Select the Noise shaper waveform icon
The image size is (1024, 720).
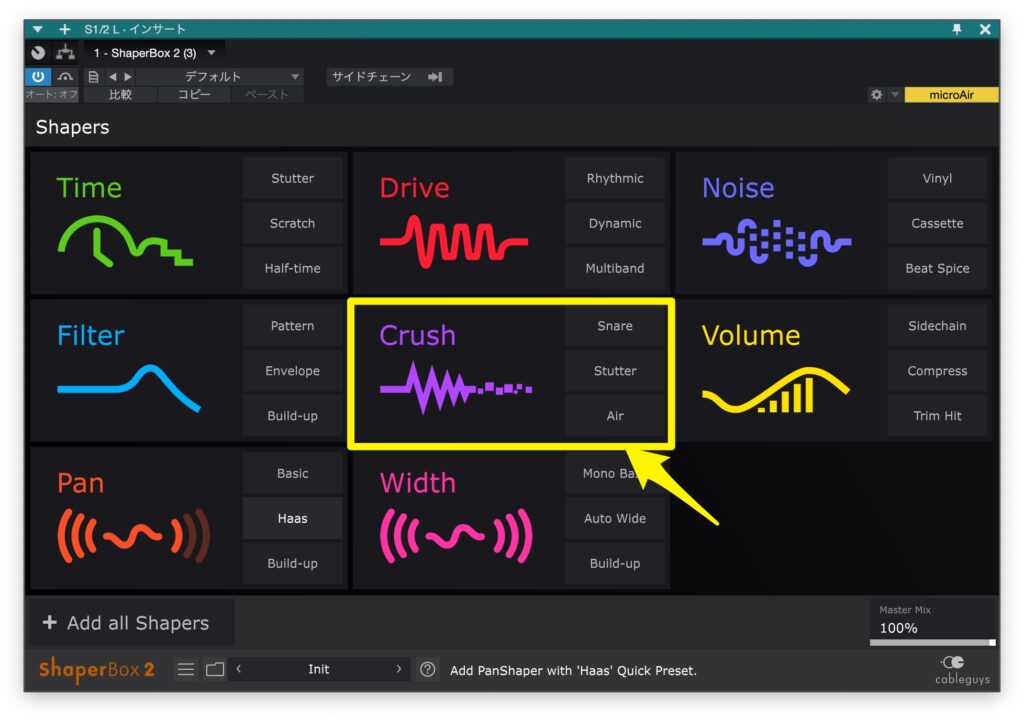coord(776,242)
